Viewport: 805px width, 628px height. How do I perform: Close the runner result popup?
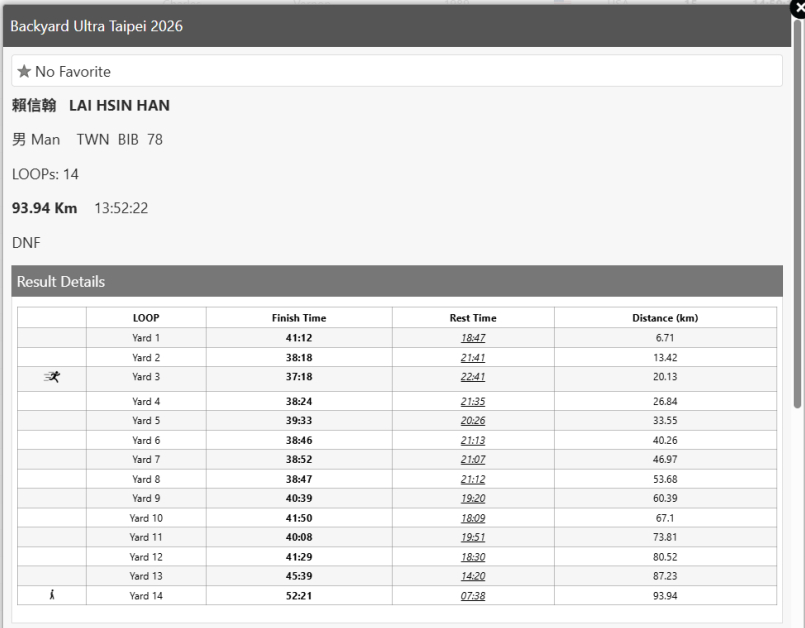coord(797,8)
